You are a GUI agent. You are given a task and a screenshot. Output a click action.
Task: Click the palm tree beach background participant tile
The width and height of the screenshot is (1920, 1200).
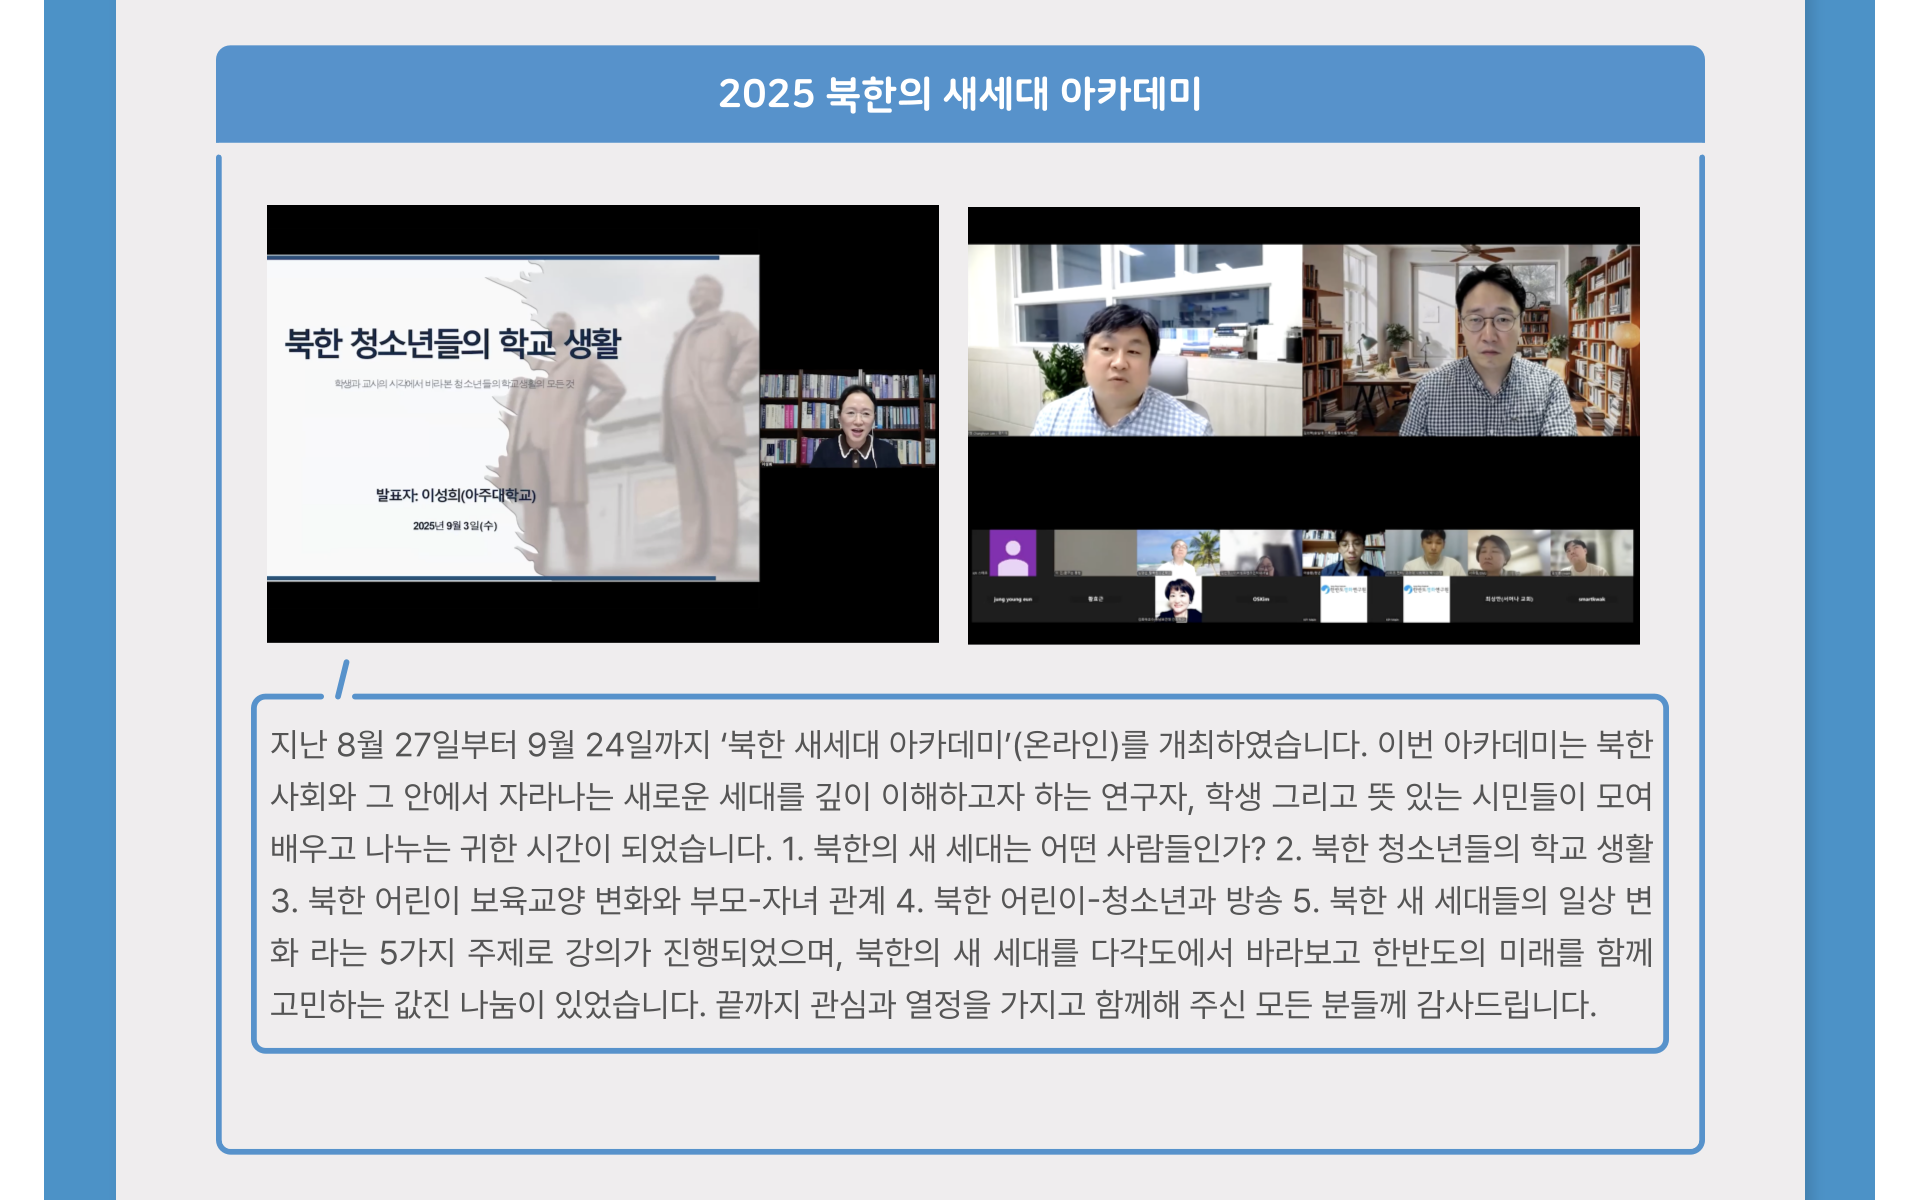[x=1177, y=552]
